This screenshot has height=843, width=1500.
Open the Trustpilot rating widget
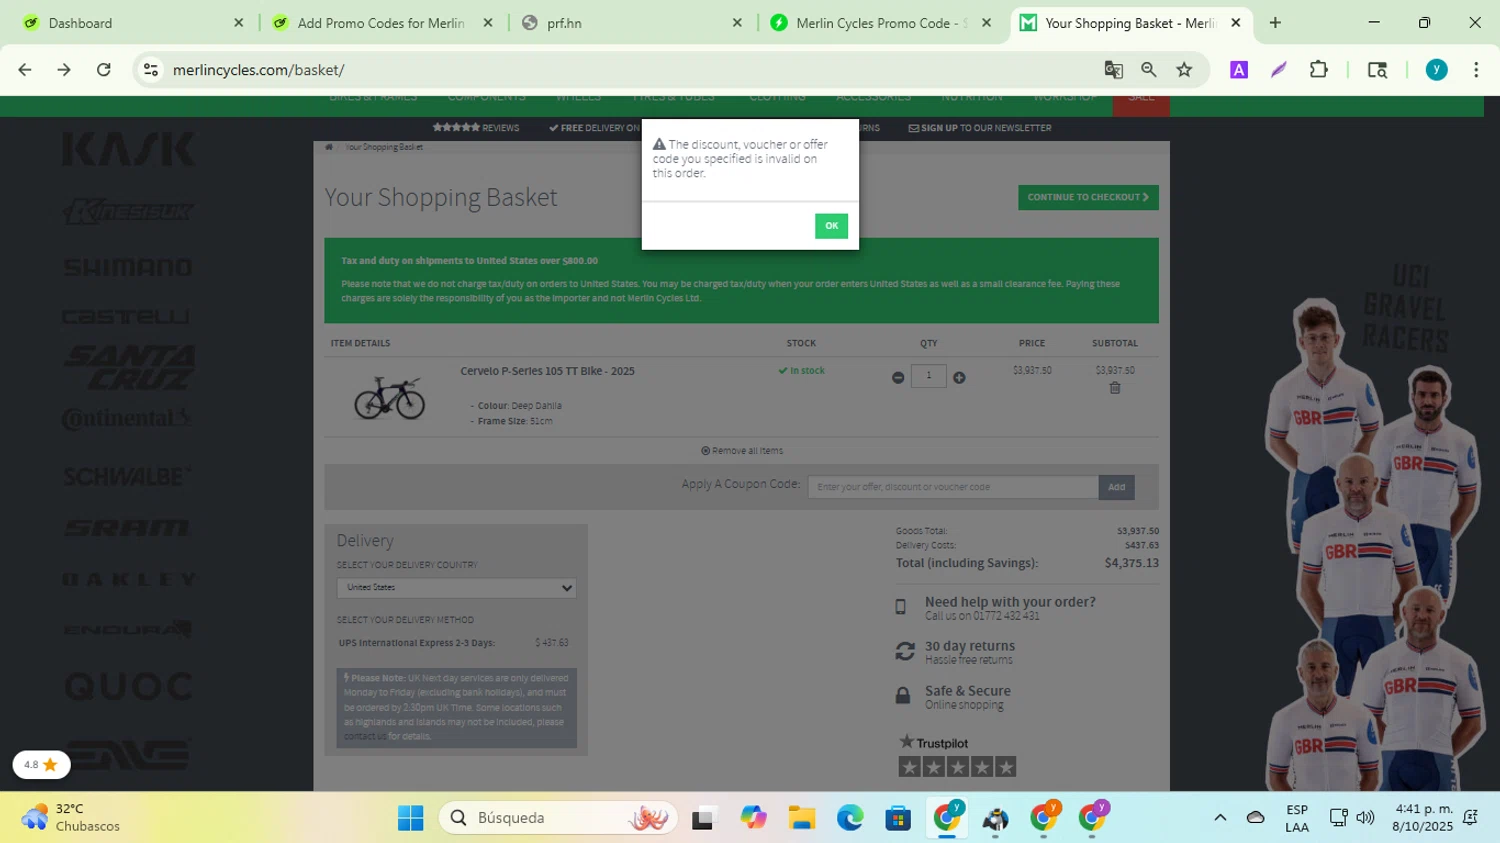[x=957, y=755]
